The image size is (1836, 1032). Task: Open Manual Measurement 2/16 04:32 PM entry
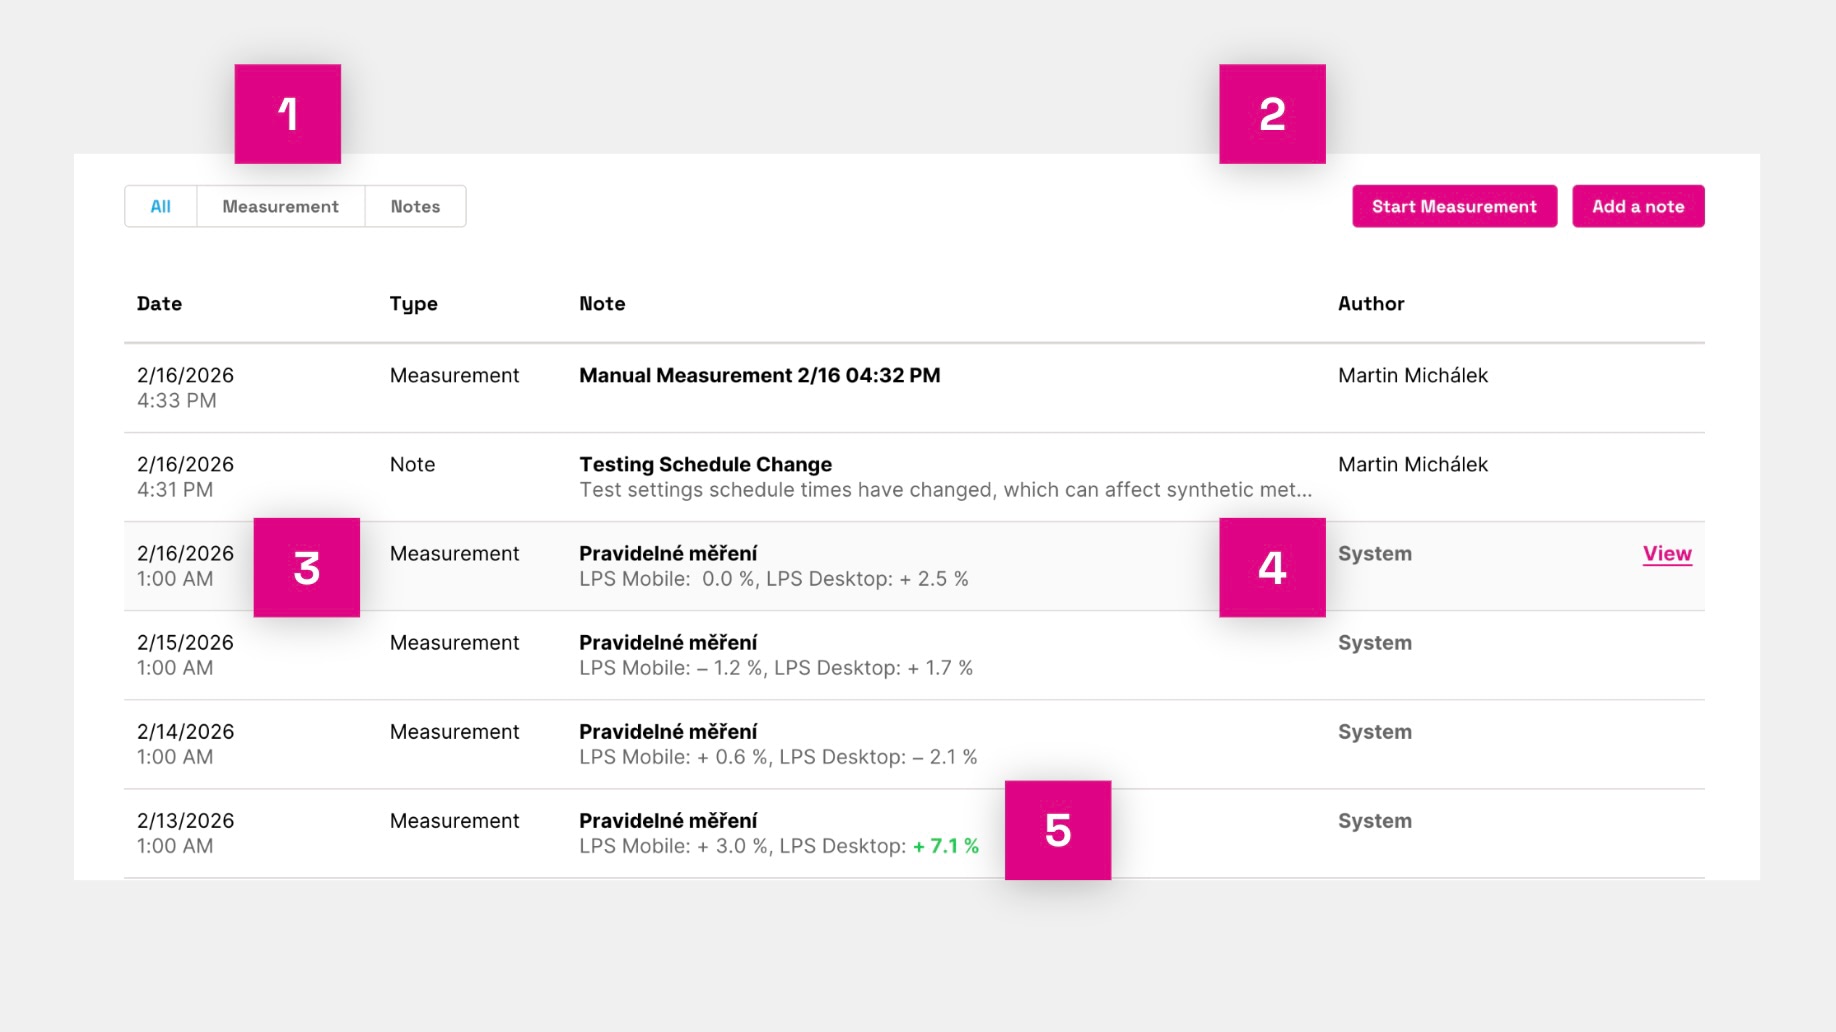click(x=759, y=376)
